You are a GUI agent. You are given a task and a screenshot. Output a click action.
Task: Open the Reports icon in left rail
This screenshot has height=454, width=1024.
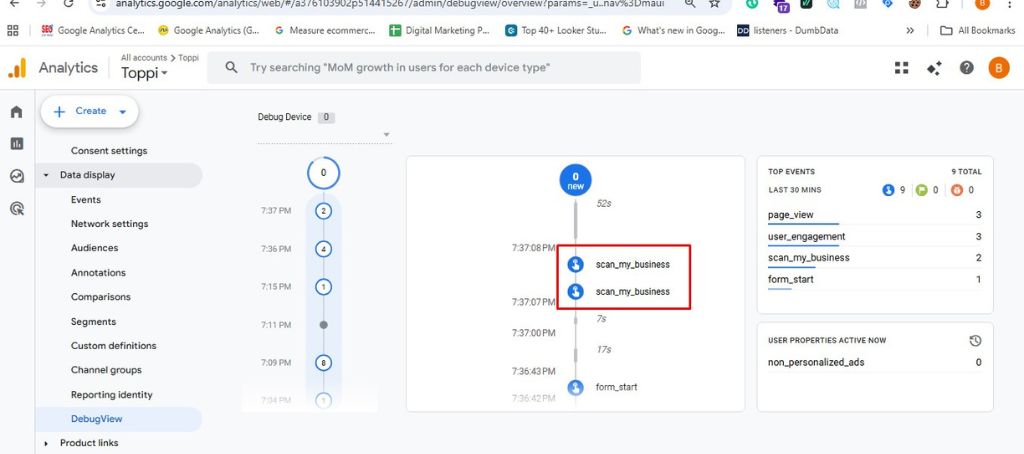16,144
